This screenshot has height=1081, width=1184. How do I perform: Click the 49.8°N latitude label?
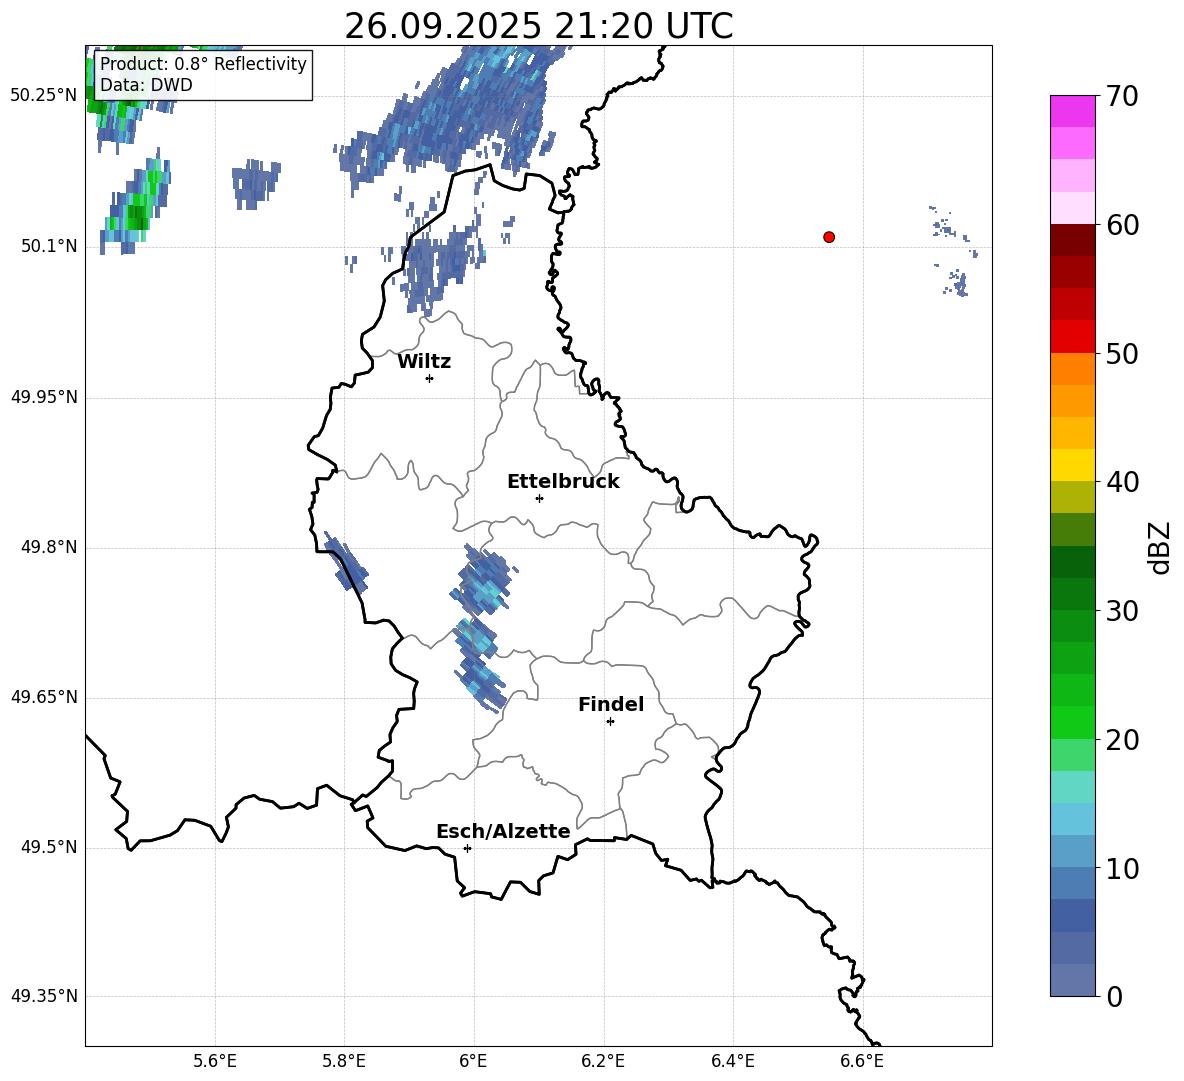pyautogui.click(x=49, y=547)
